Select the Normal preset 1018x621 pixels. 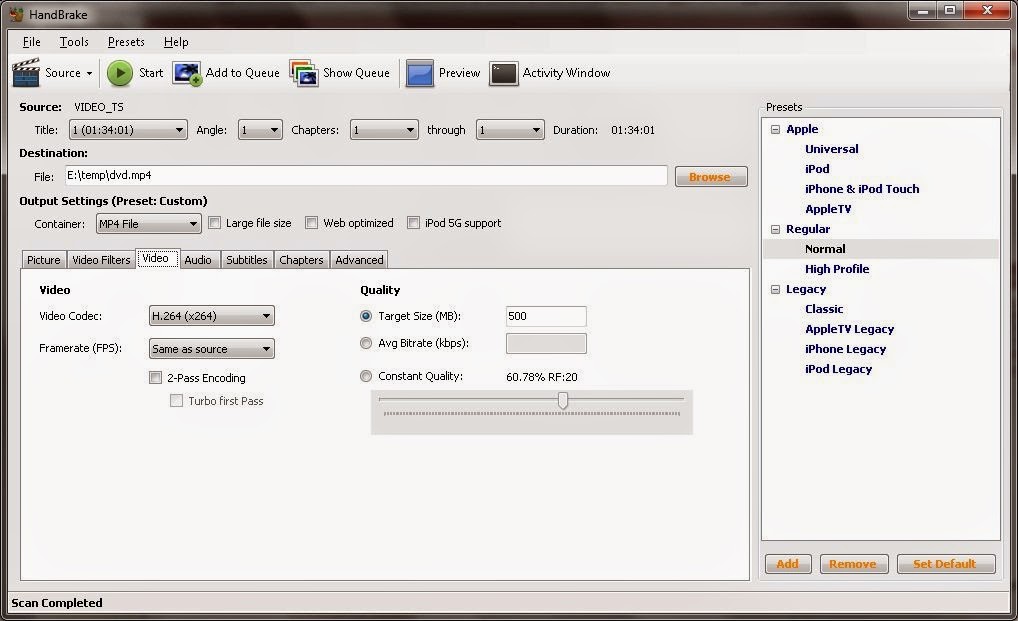click(x=825, y=249)
